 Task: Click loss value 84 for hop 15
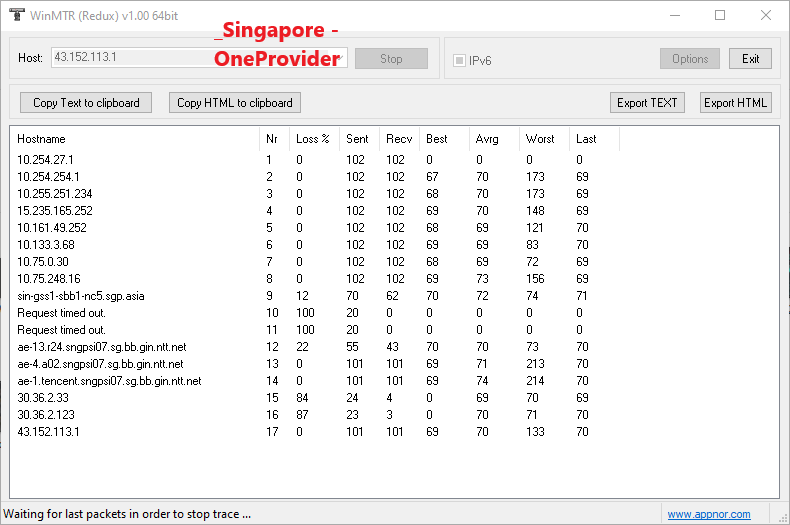302,398
